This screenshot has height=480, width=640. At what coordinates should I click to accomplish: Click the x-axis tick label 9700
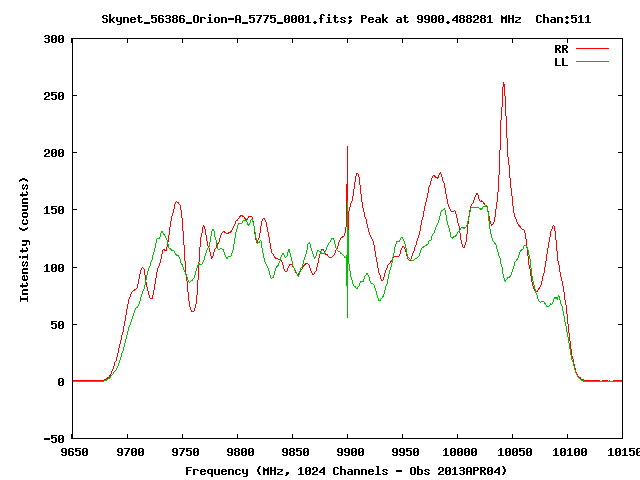130,452
